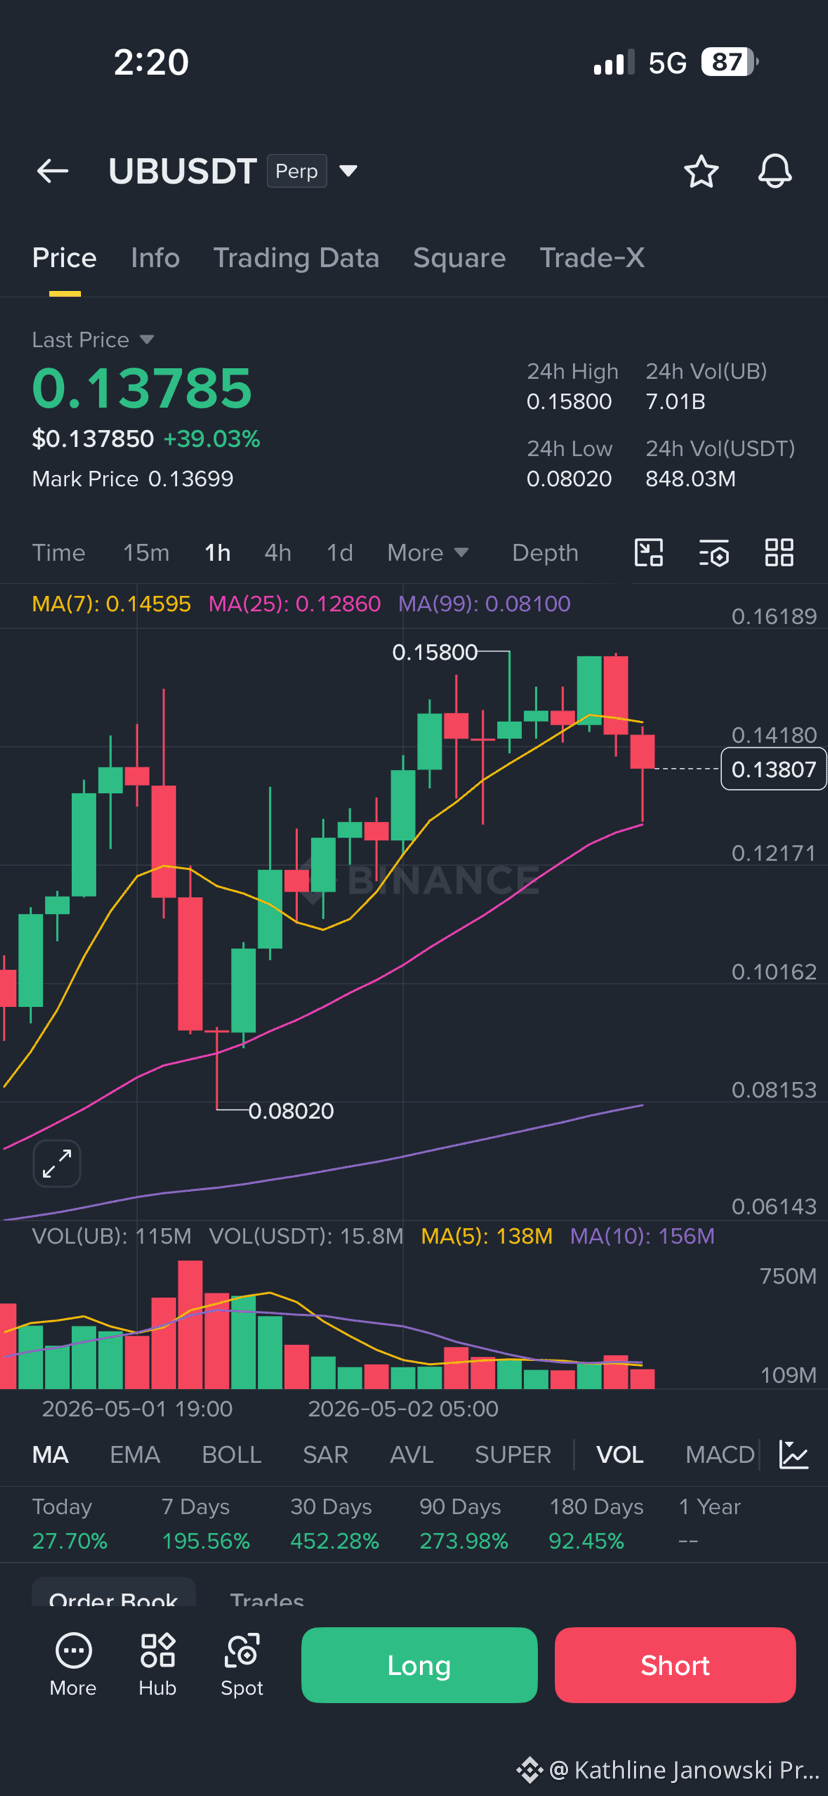This screenshot has width=828, height=1796.
Task: Tap the +39.03% change percentage
Action: (212, 439)
